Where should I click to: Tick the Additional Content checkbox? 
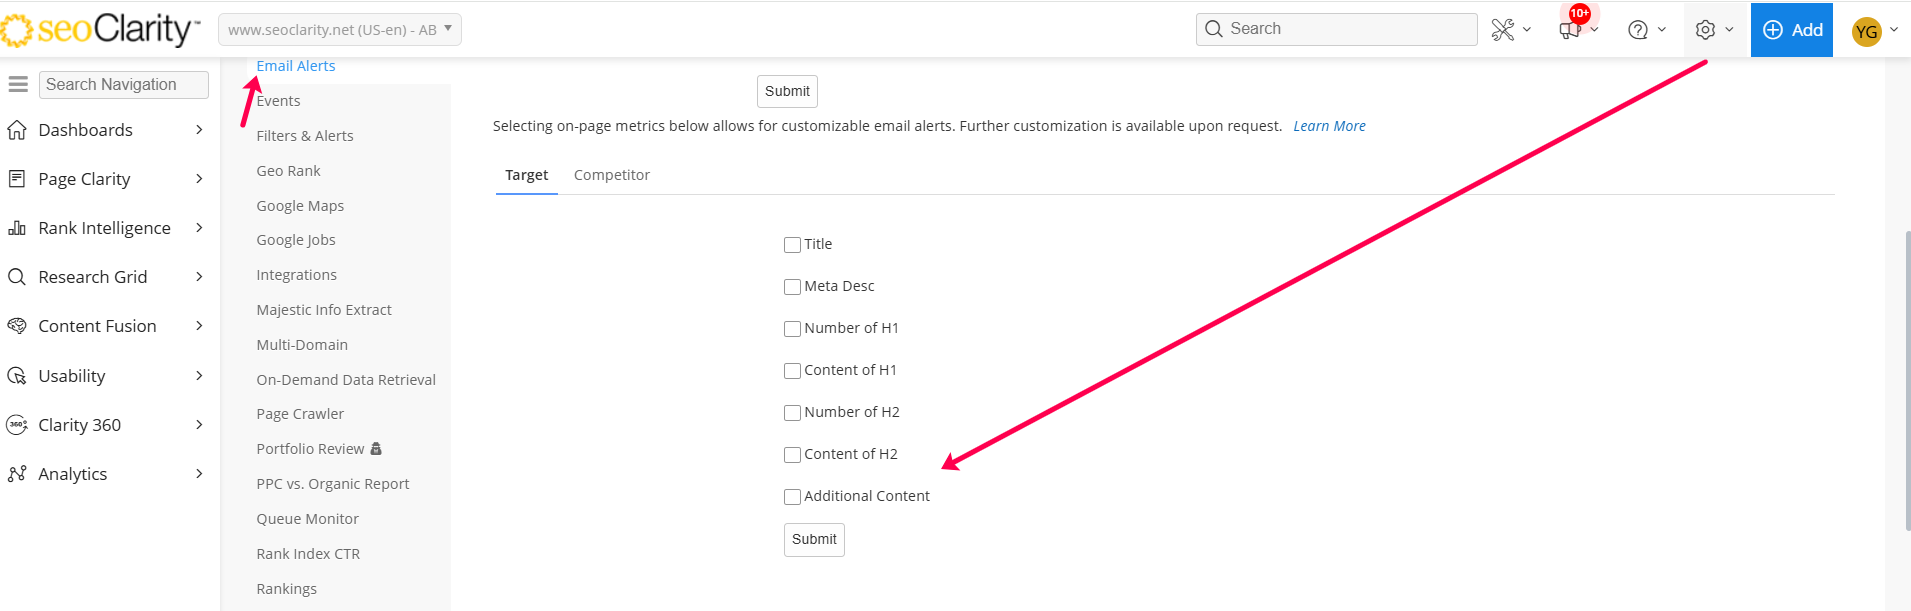tap(792, 497)
